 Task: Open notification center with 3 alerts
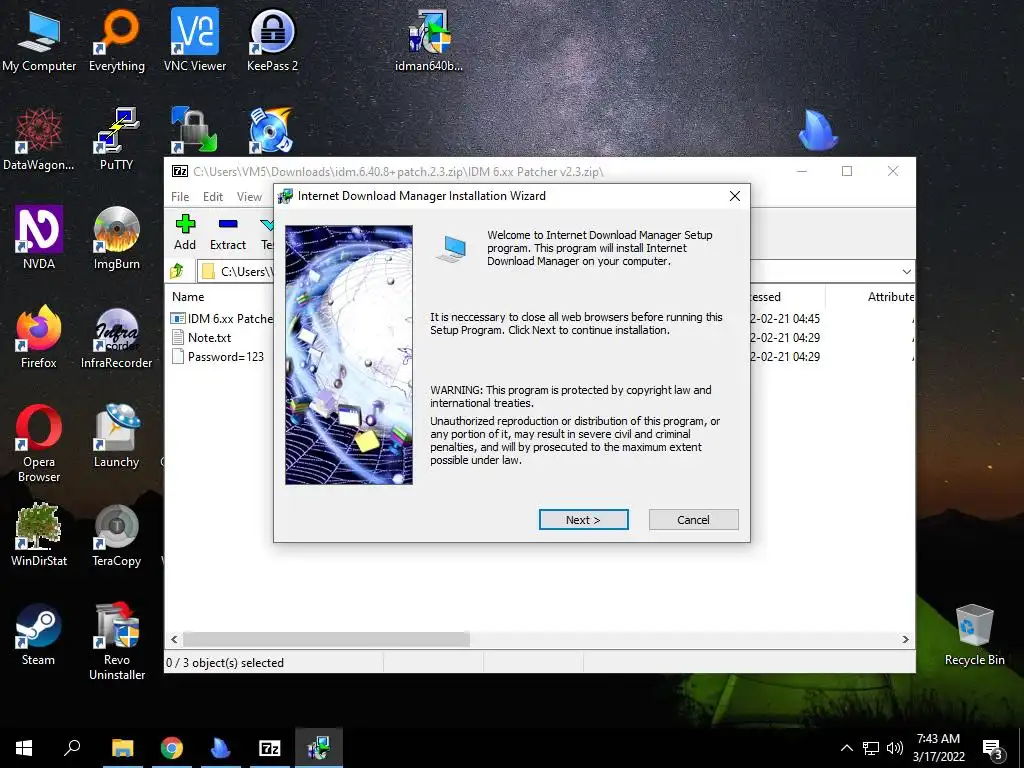(x=993, y=750)
